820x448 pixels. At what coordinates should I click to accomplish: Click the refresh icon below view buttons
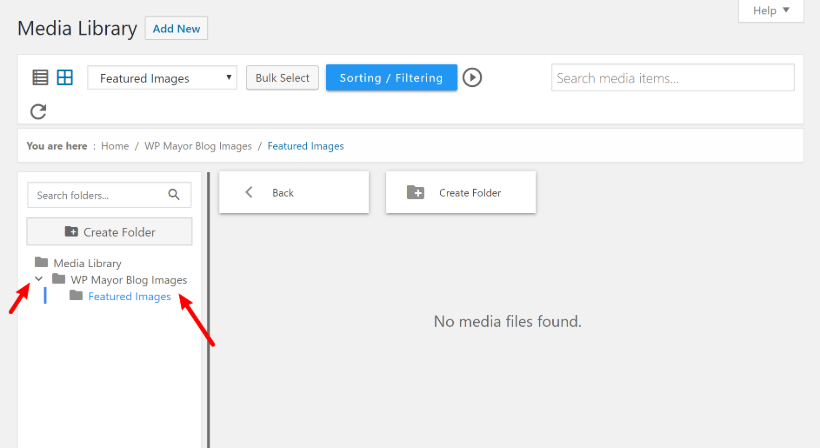point(38,111)
